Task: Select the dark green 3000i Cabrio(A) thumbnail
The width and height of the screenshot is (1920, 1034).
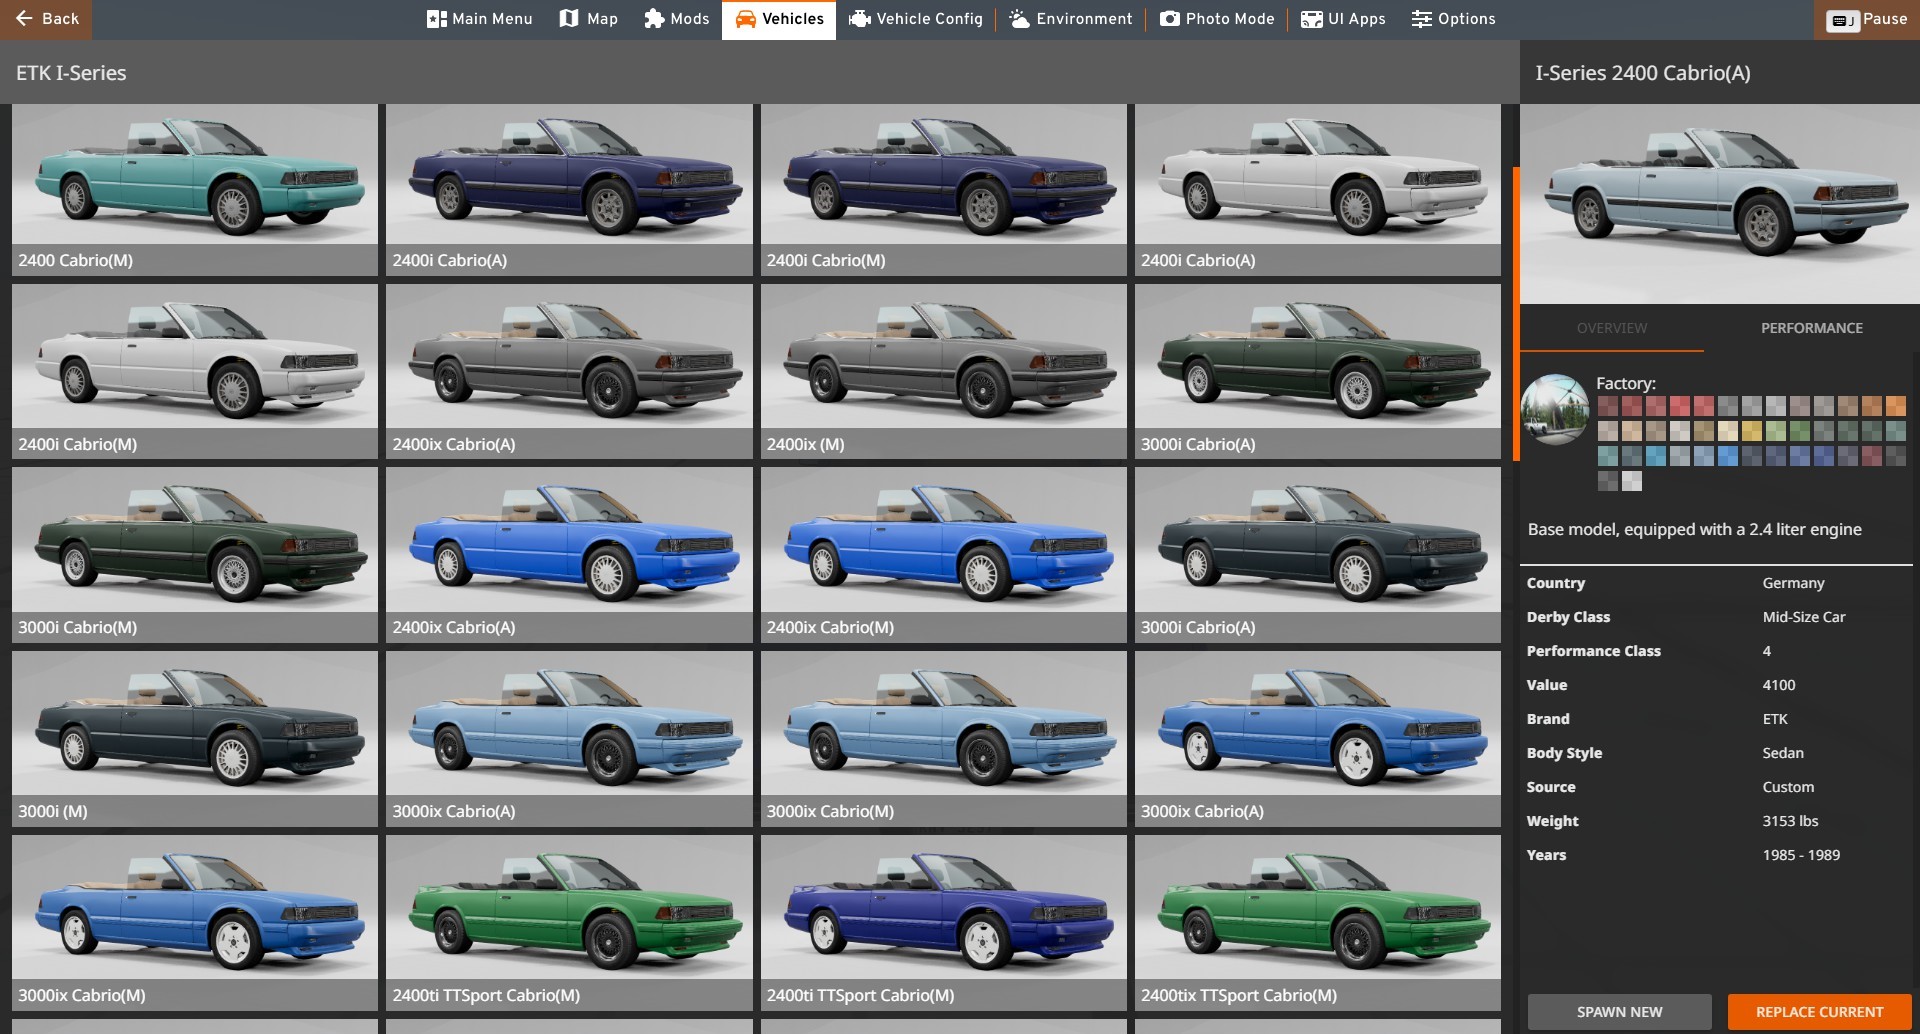Action: 1318,372
